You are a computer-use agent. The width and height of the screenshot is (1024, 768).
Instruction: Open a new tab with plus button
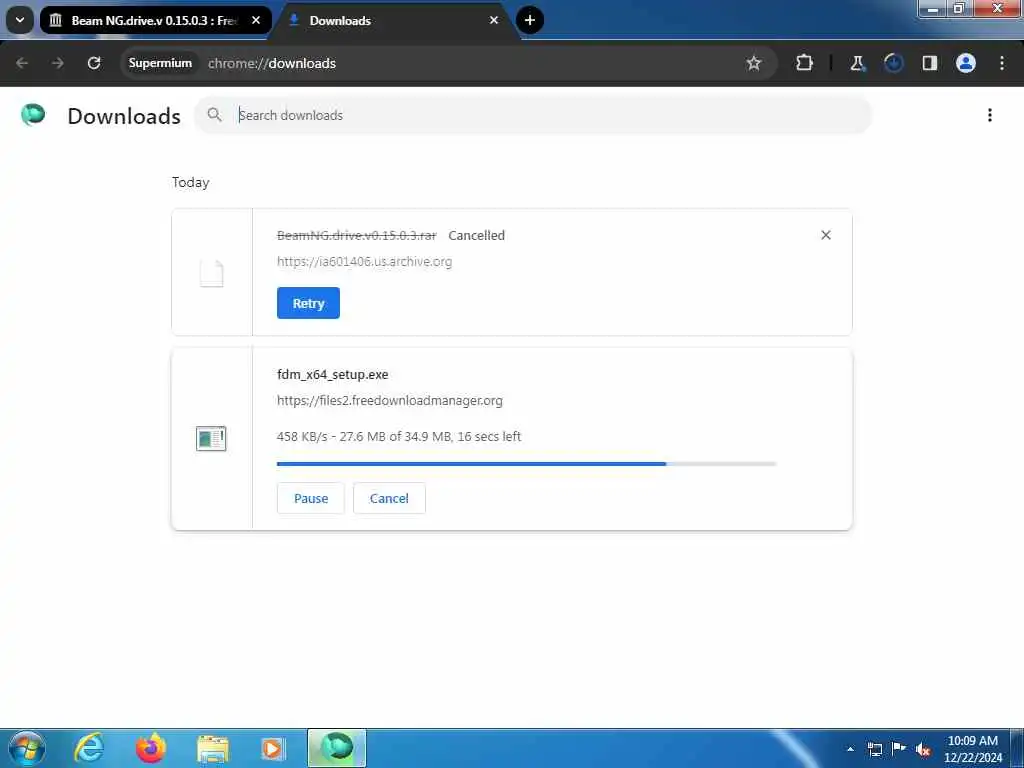[530, 20]
